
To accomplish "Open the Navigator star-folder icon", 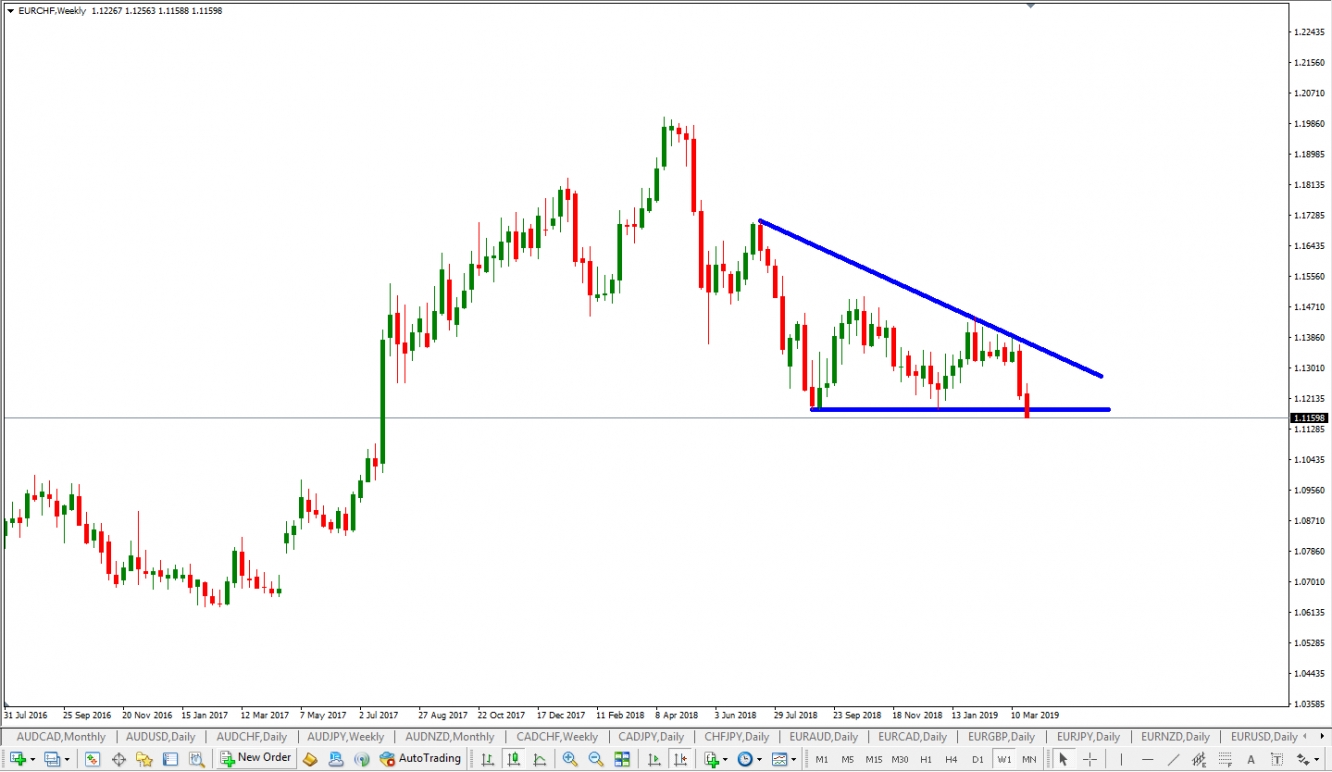I will 144,759.
